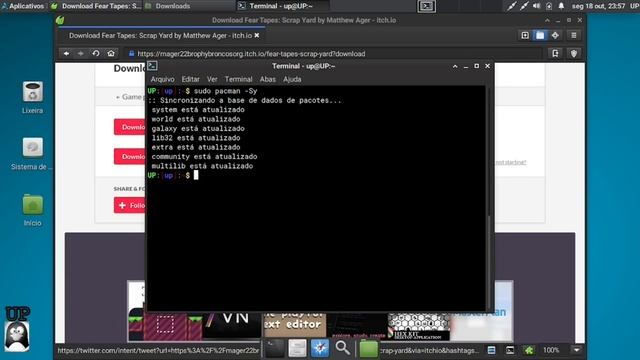This screenshot has width=640, height=360.
Task: Click the second network plug tray icon
Action: (x=524, y=6)
